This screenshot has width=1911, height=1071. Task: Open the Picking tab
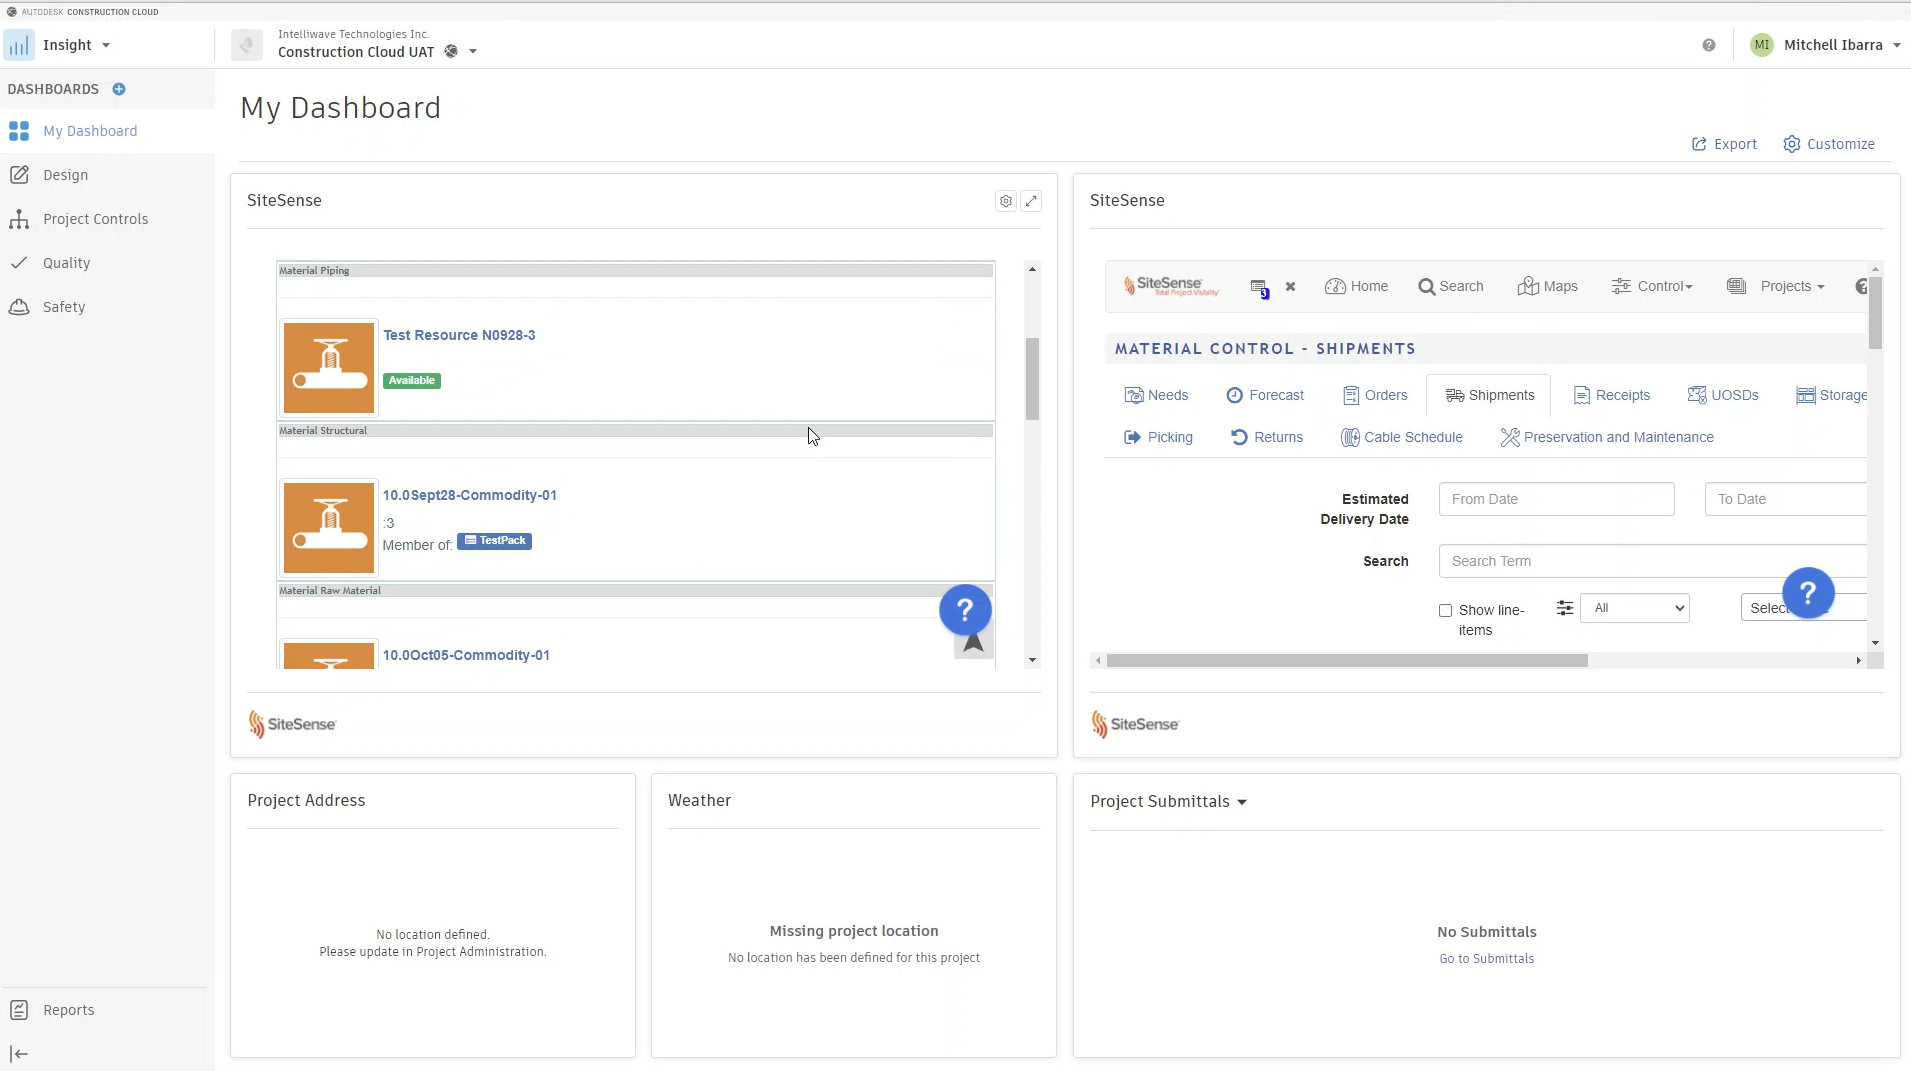point(1158,437)
